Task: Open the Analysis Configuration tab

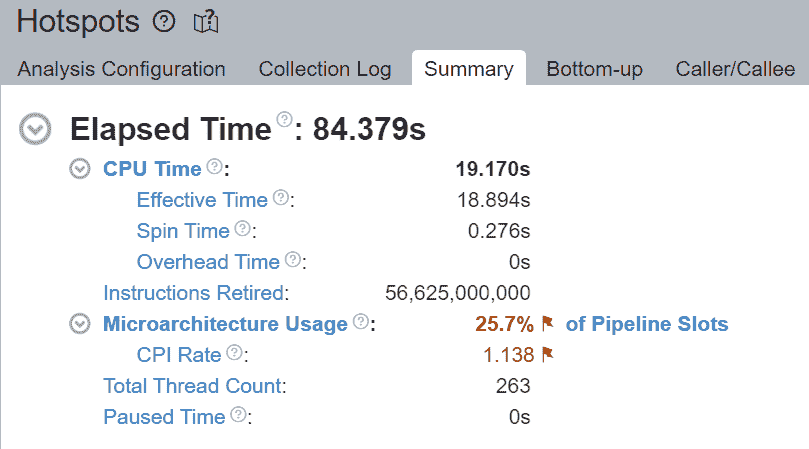Action: (122, 69)
